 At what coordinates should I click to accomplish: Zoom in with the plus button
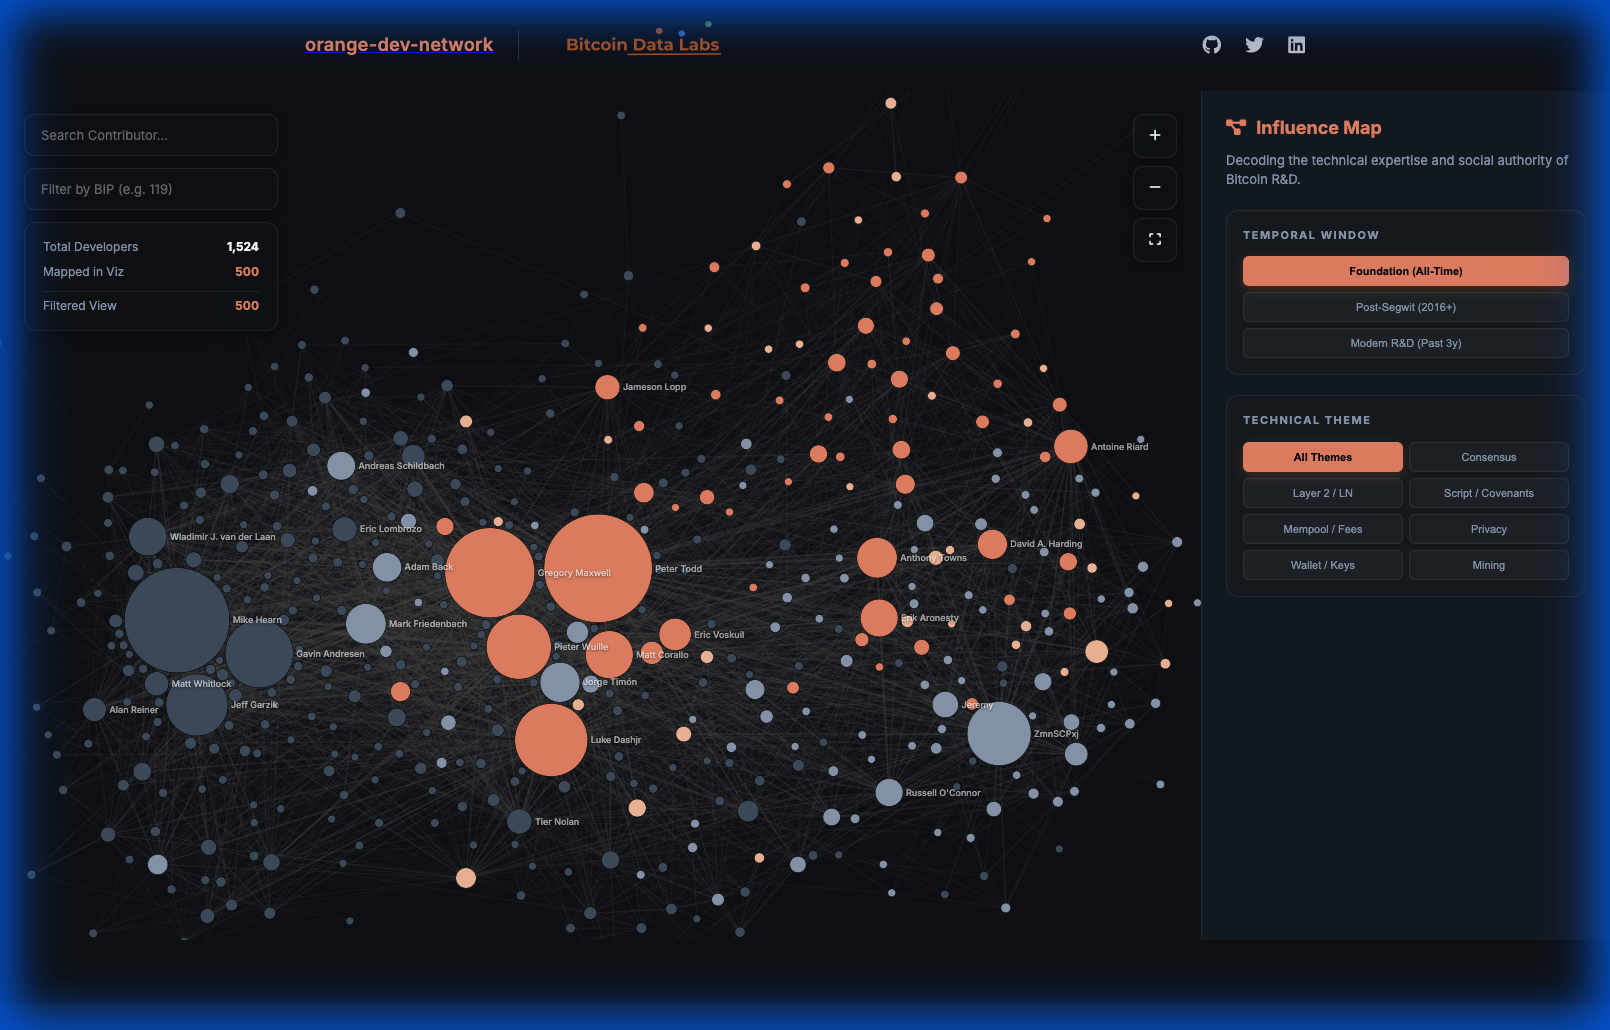tap(1155, 135)
